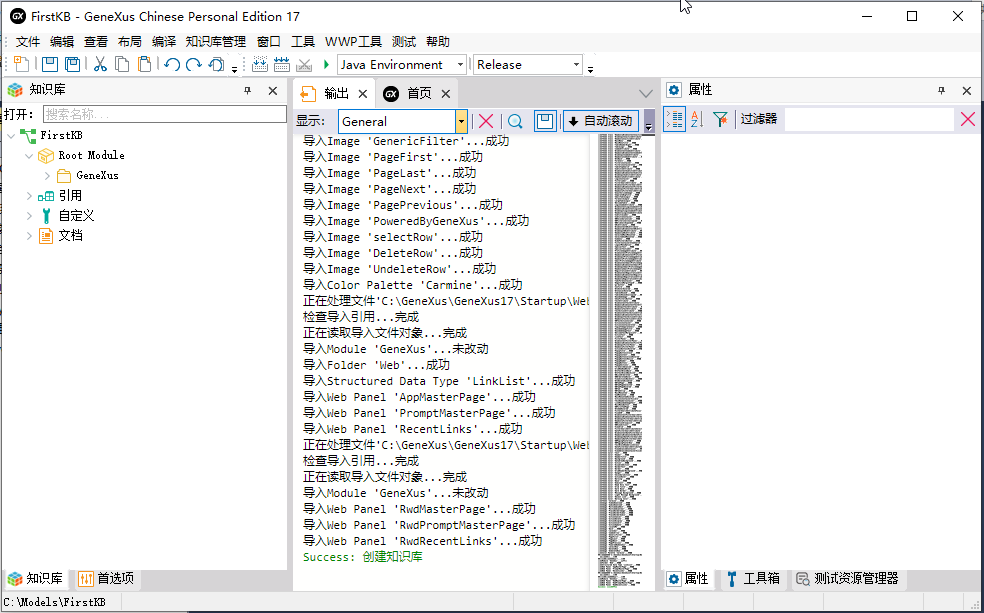This screenshot has width=984, height=613.
Task: Click the Build All toolbar icon
Action: click(x=260, y=64)
